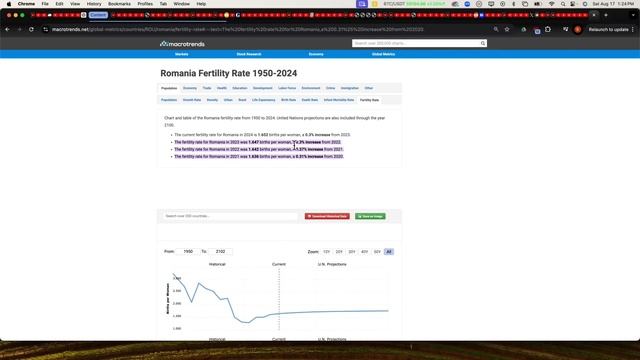
Task: Open the Fertility Rate sub-tab
Action: [369, 100]
